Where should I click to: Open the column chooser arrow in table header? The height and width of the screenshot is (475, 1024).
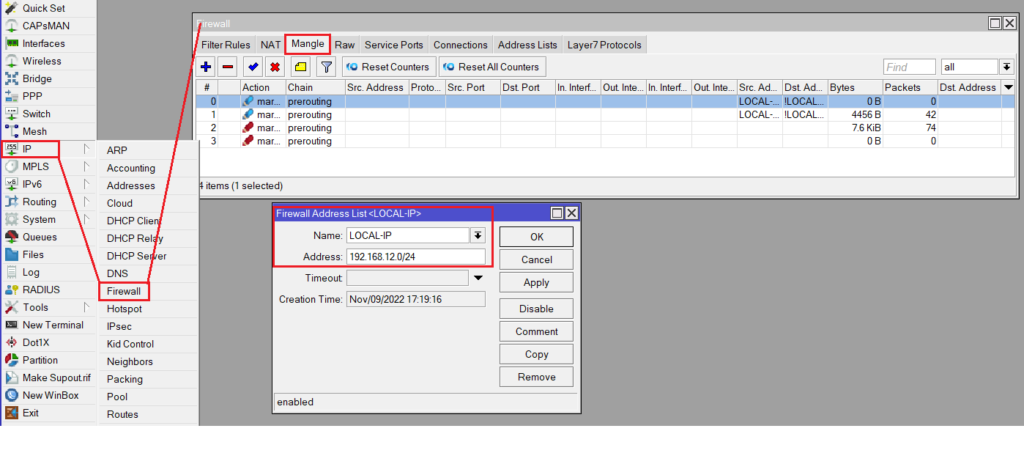coord(1006,88)
